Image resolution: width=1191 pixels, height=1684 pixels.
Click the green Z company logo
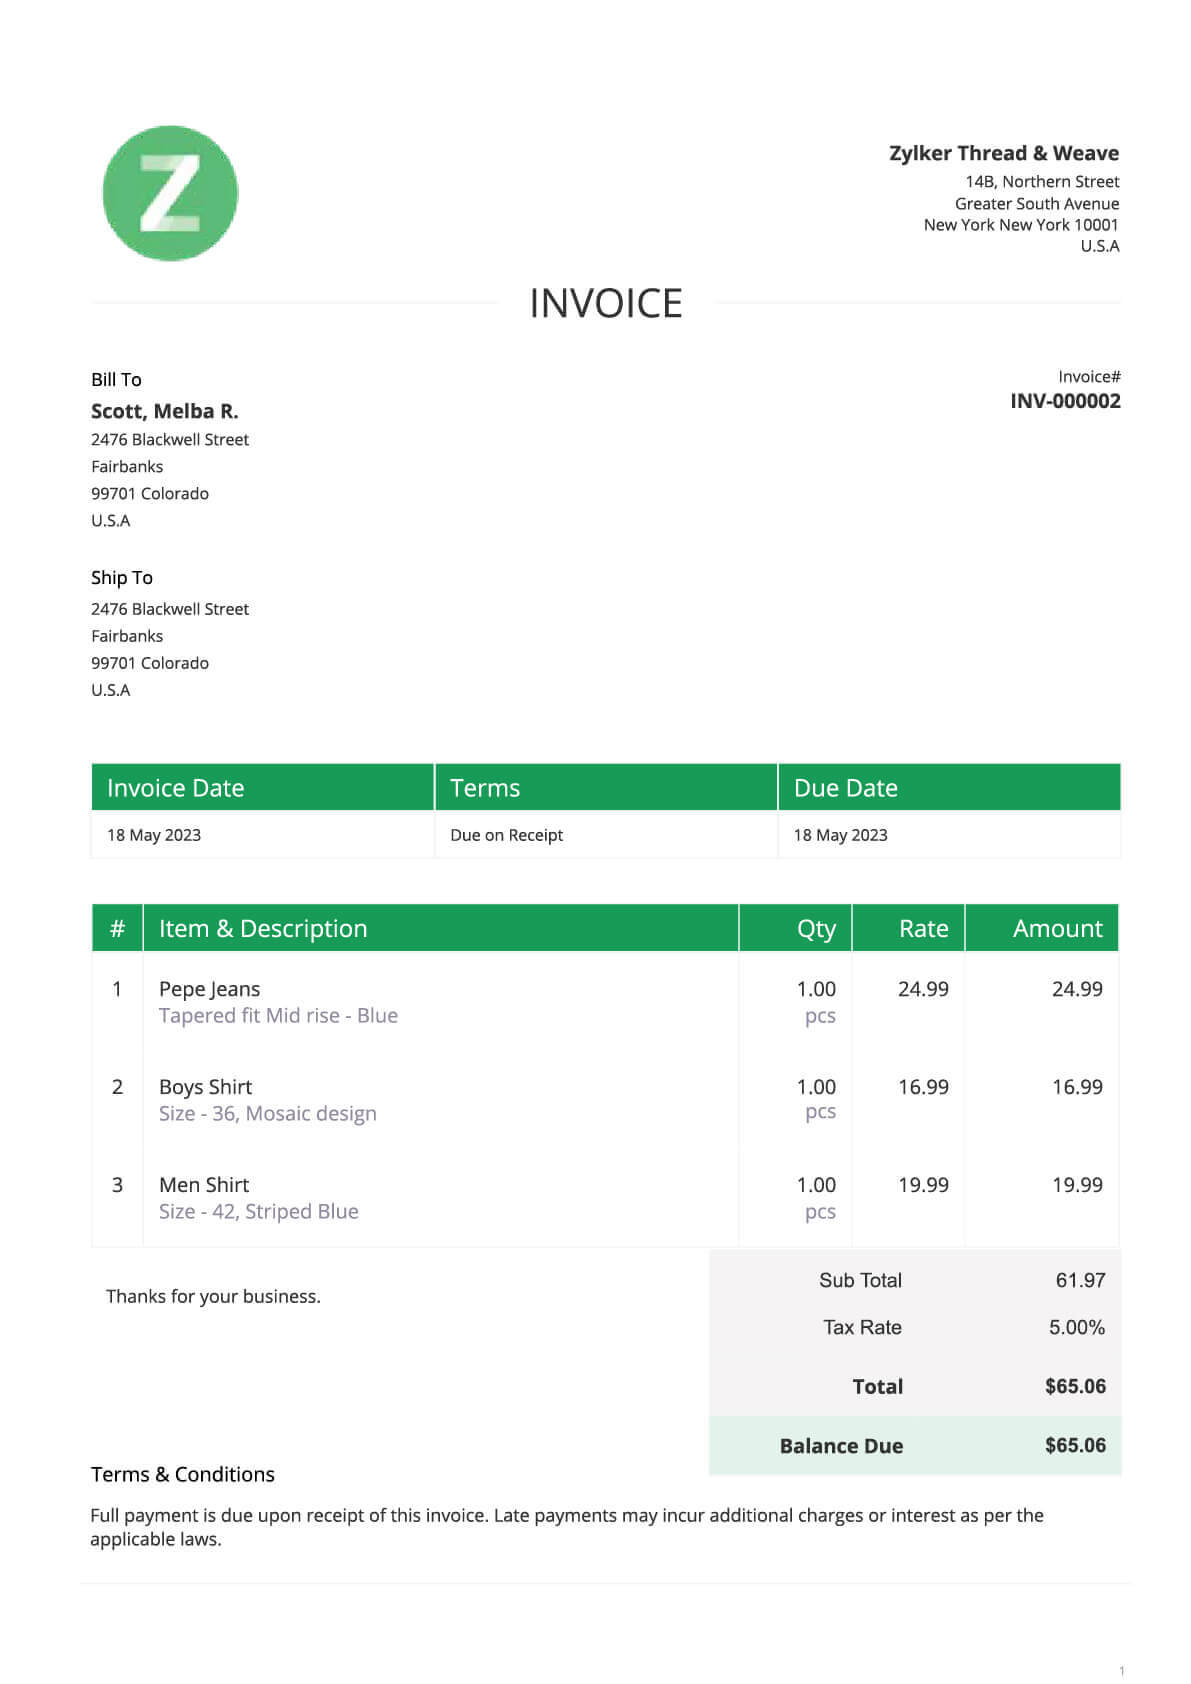point(170,193)
